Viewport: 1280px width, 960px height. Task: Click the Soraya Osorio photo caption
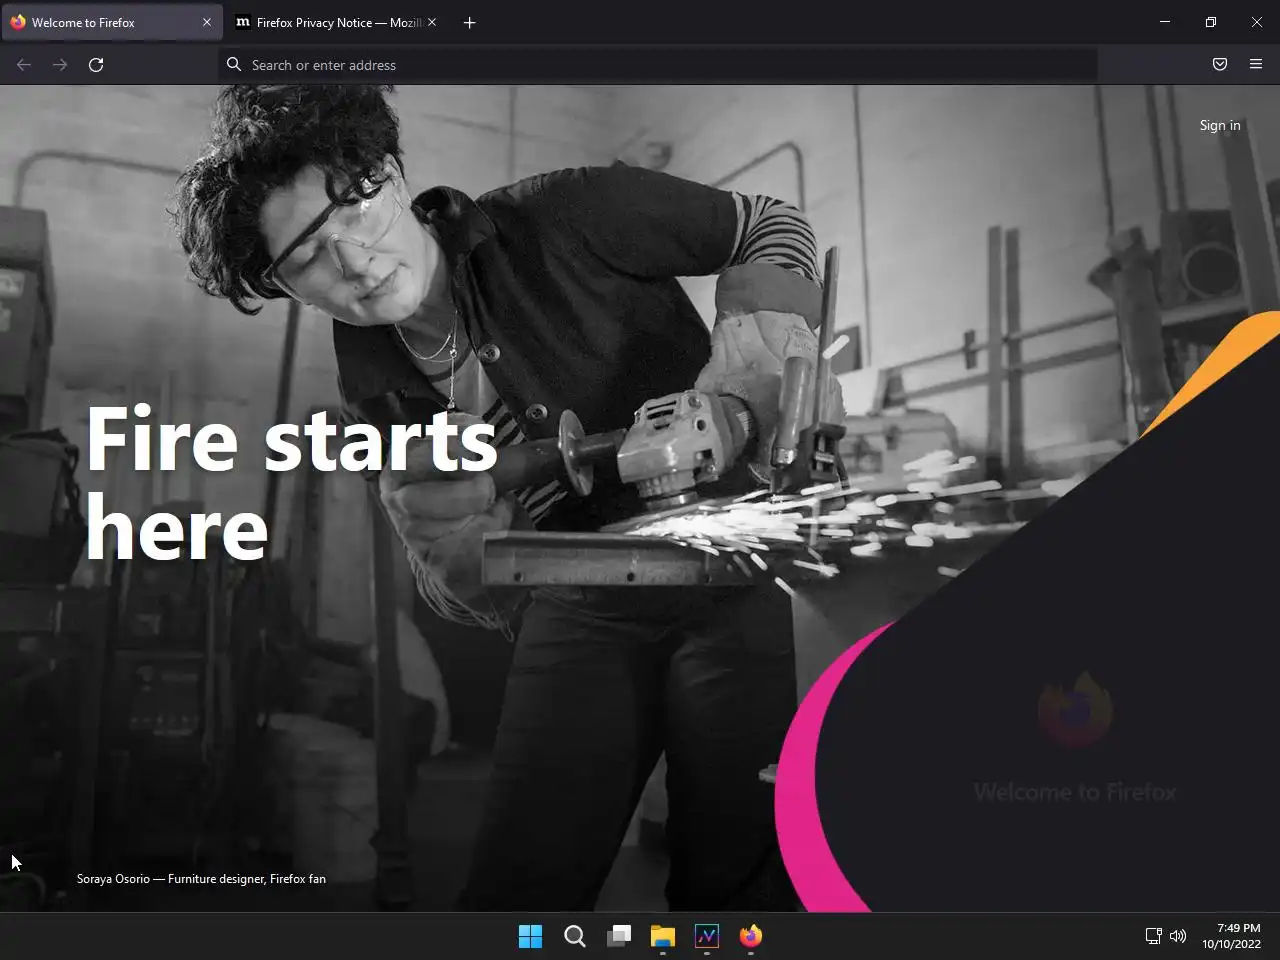click(x=201, y=879)
